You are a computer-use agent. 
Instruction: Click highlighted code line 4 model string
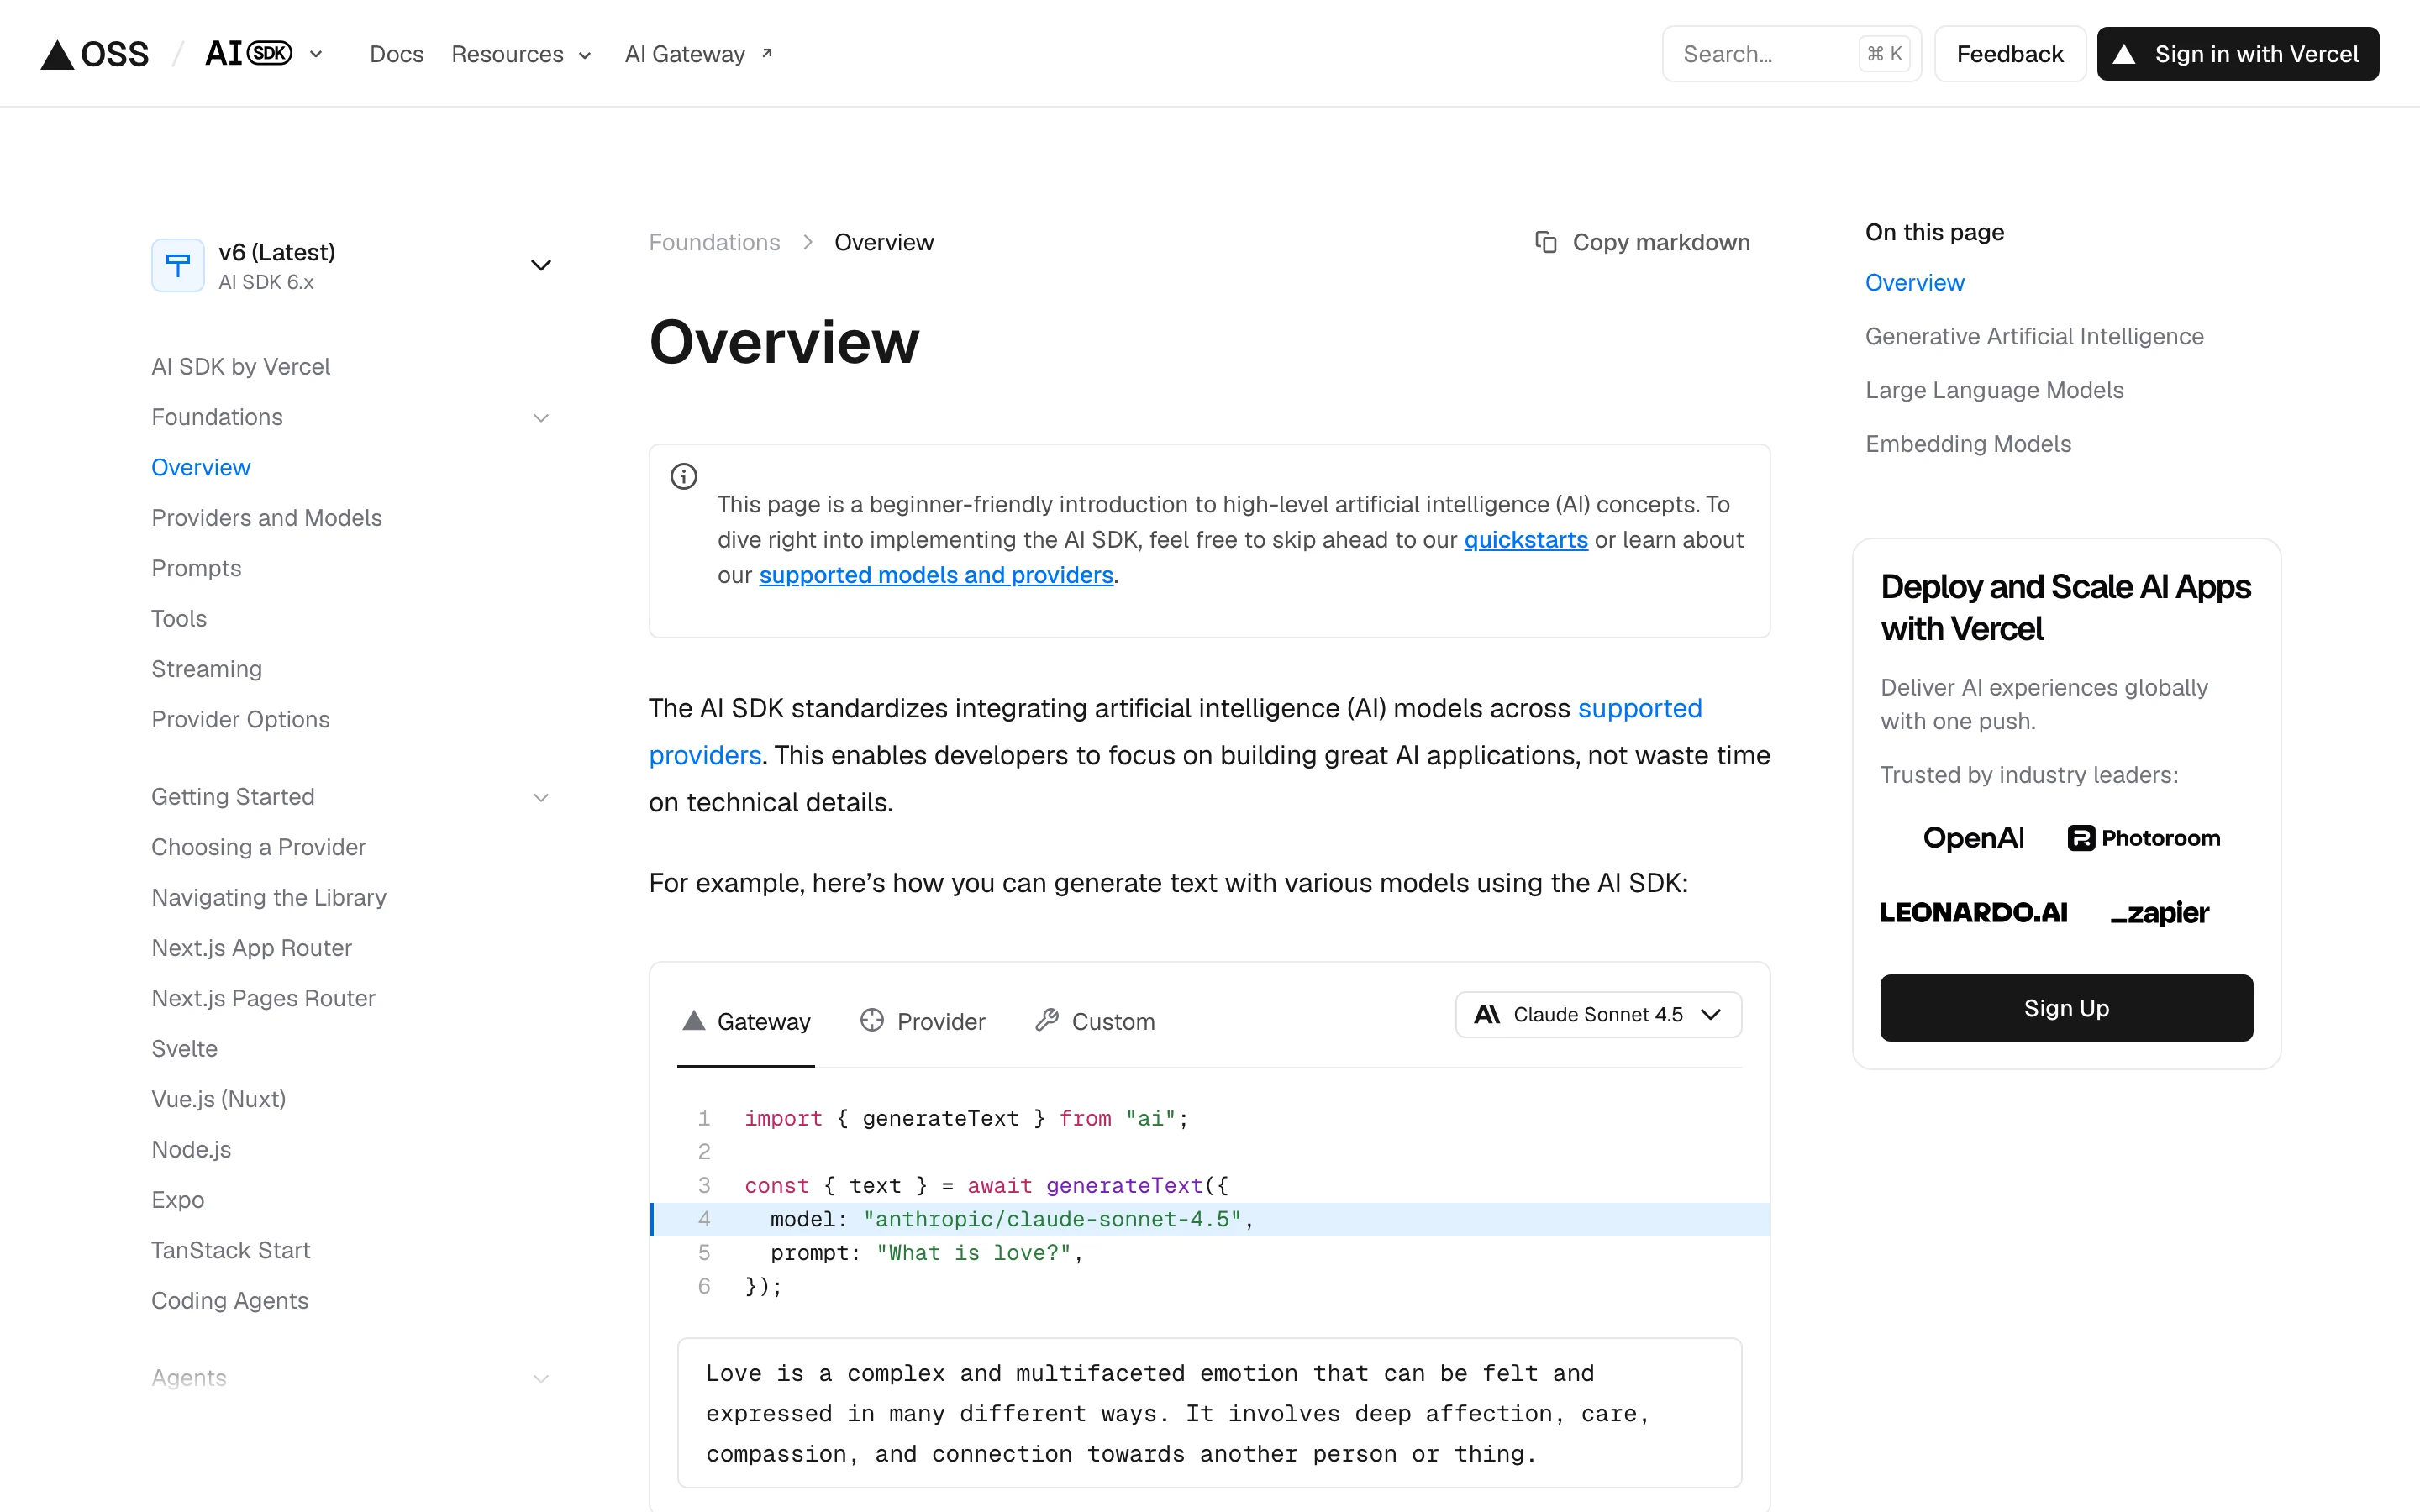coord(1052,1219)
